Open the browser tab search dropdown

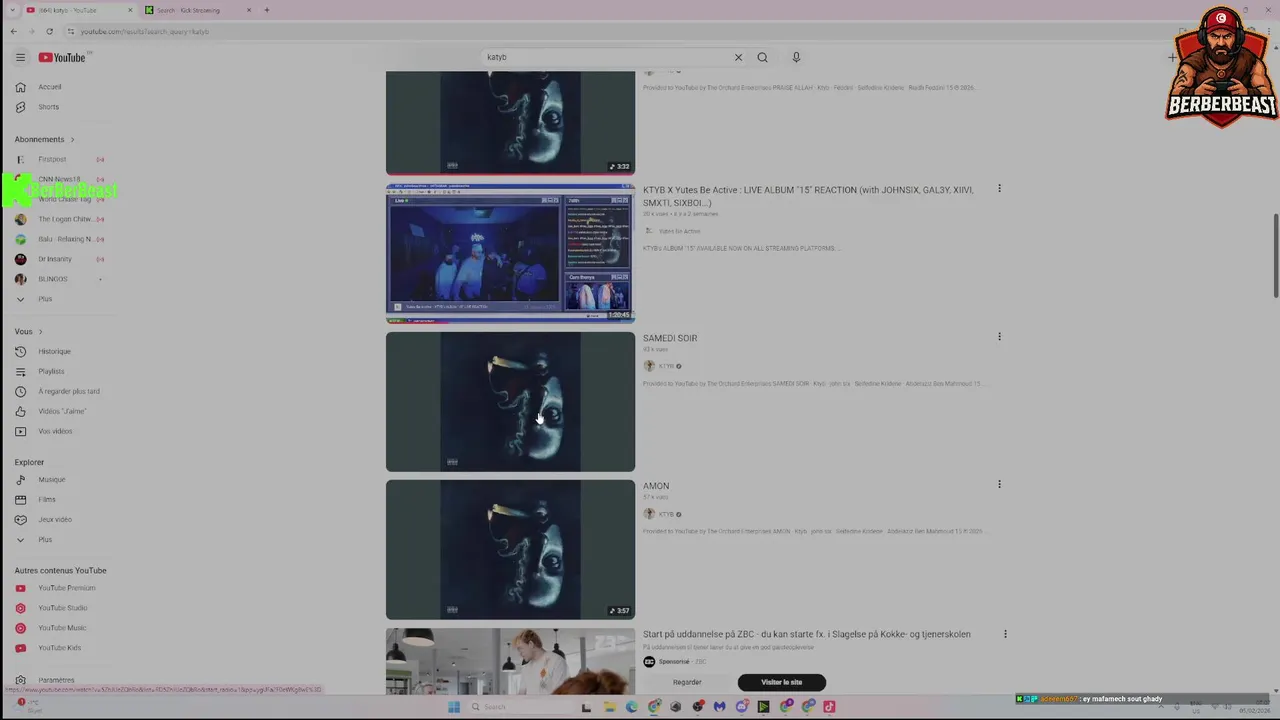pos(13,10)
